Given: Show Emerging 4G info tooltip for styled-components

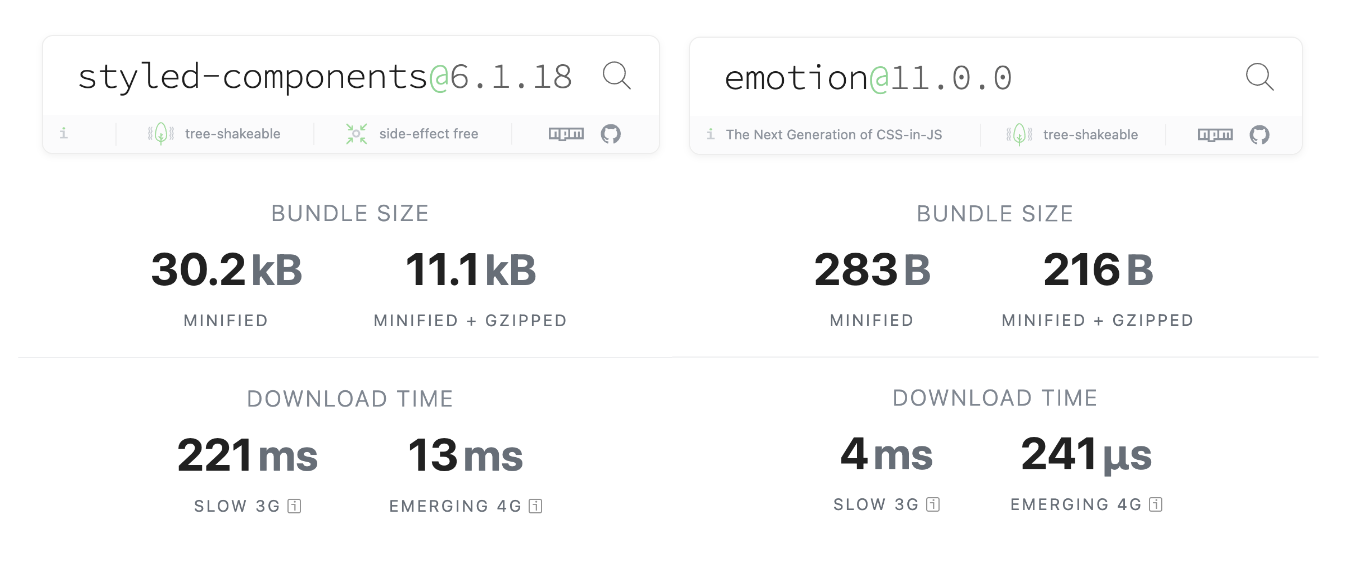Looking at the screenshot, I should tap(535, 506).
